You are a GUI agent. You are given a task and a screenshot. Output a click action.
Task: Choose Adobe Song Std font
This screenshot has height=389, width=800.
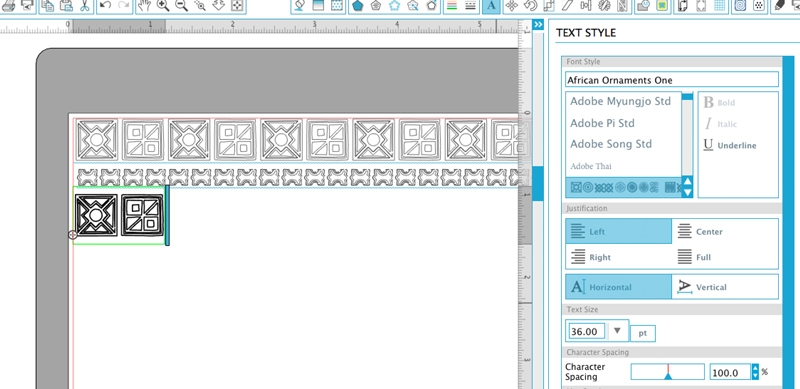pyautogui.click(x=611, y=144)
